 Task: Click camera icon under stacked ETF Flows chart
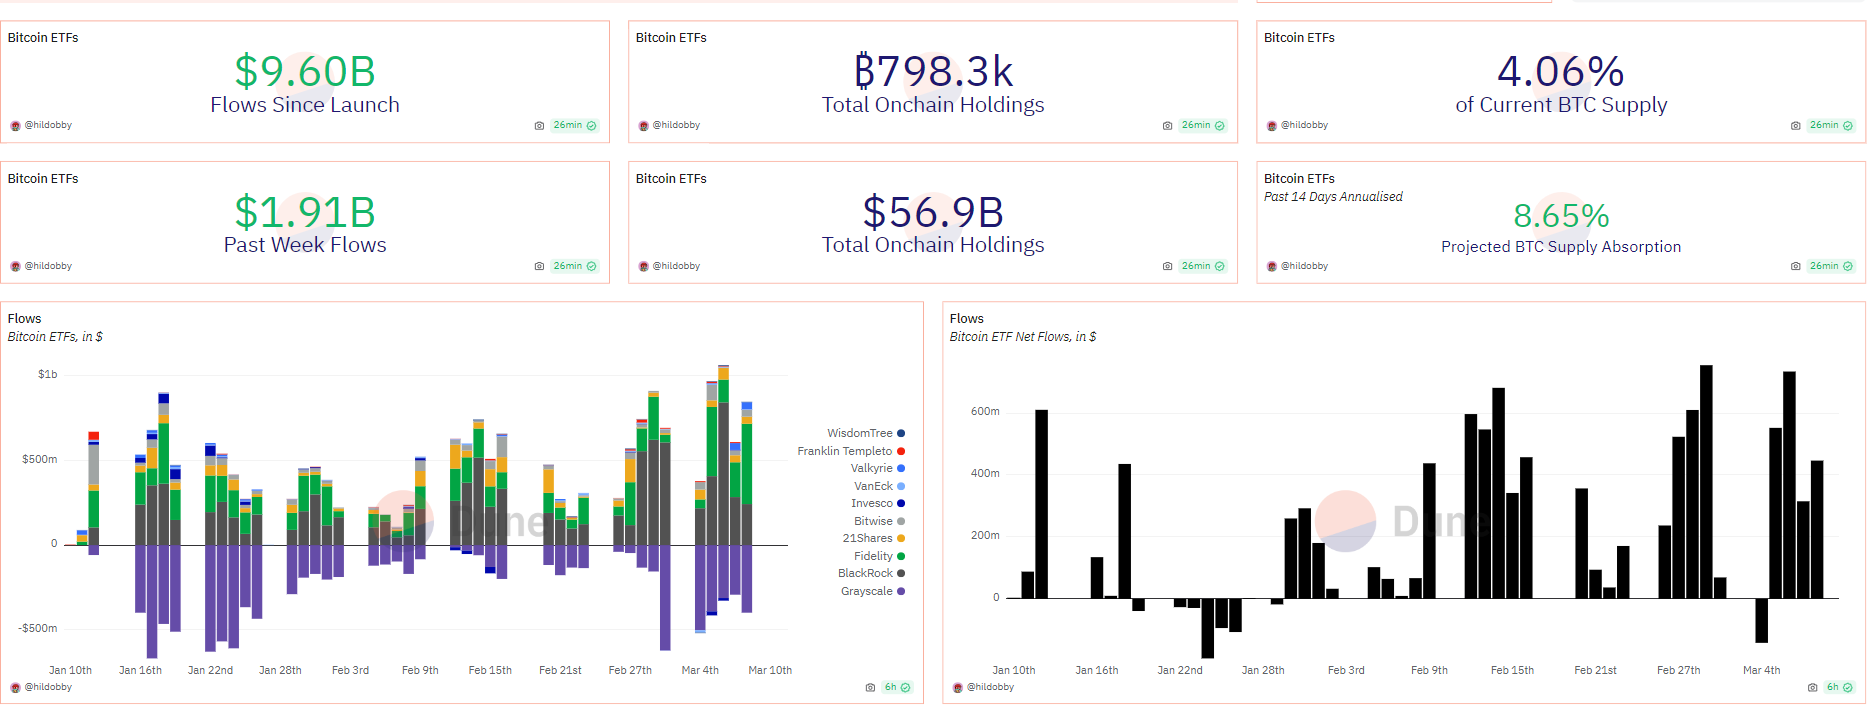tap(870, 688)
